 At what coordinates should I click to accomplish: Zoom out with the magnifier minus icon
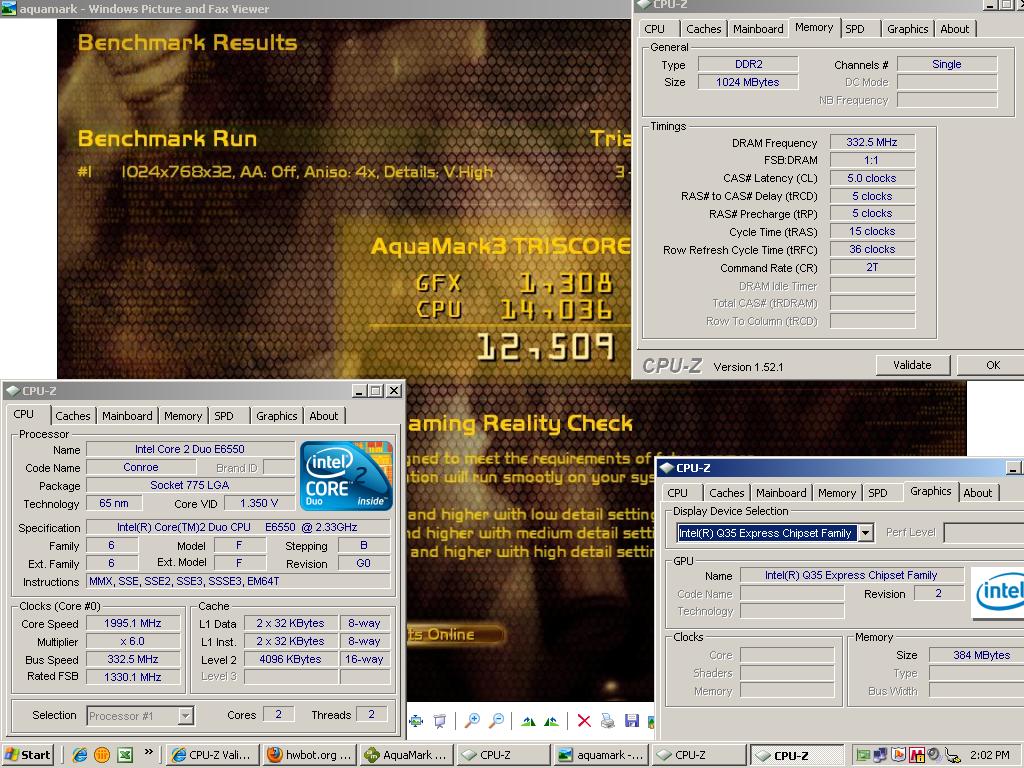point(496,721)
